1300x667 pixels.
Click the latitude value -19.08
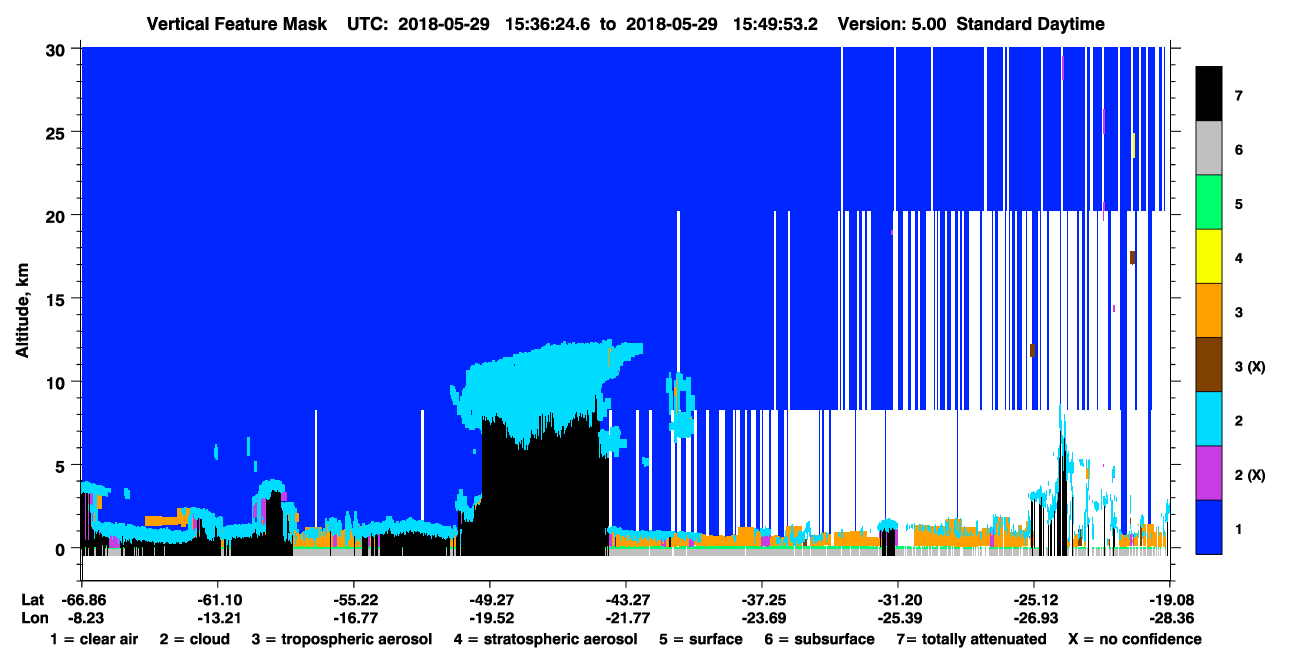tap(1169, 599)
